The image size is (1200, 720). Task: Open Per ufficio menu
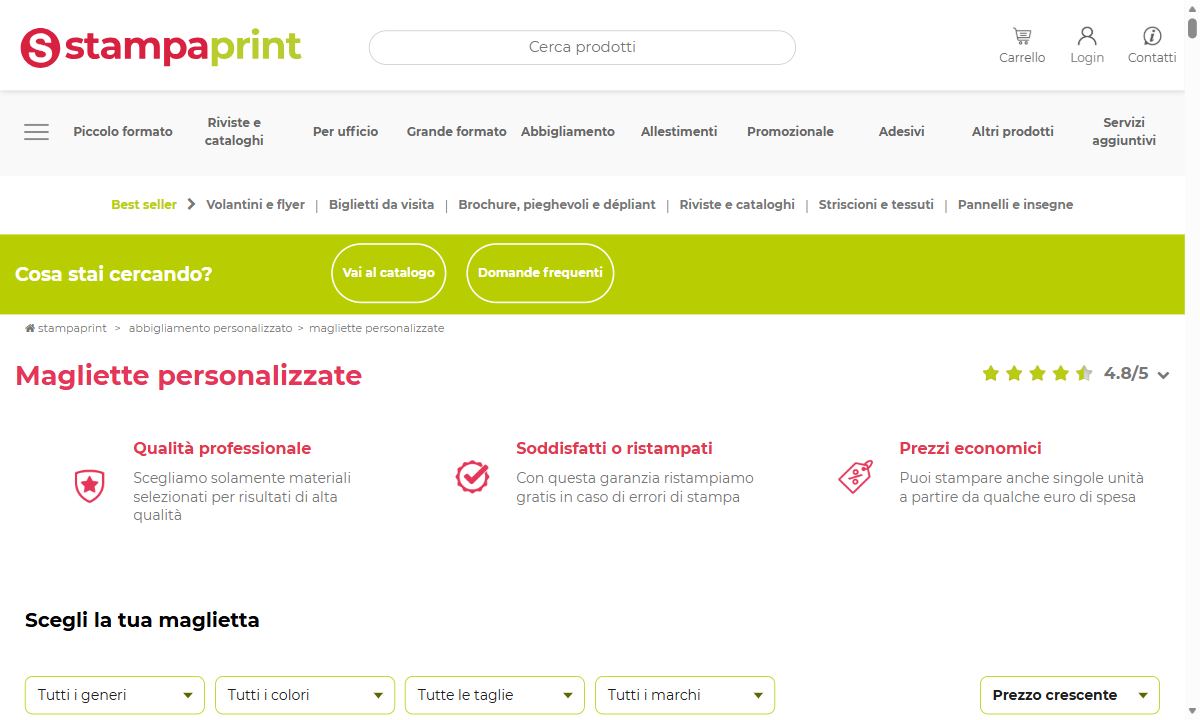tap(345, 132)
